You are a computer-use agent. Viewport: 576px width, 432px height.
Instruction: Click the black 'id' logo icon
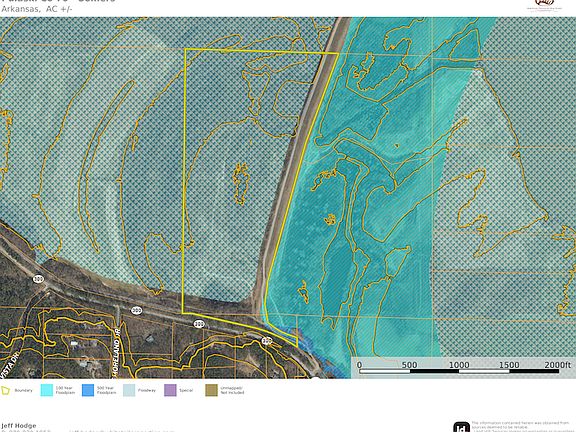pos(461,427)
